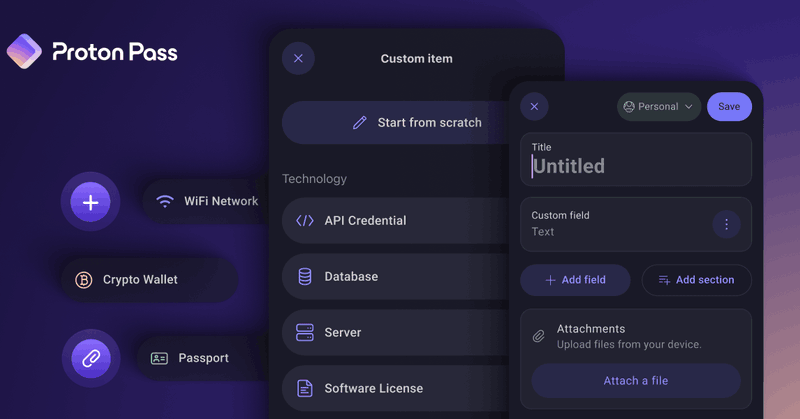Click the plus icon in Add field
800x419 pixels.
[x=550, y=280]
